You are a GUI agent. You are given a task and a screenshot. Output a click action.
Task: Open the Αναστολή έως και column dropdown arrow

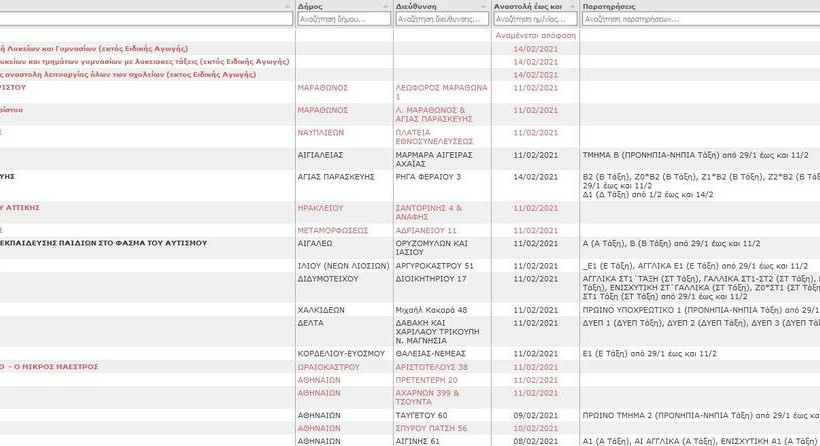tap(571, 6)
